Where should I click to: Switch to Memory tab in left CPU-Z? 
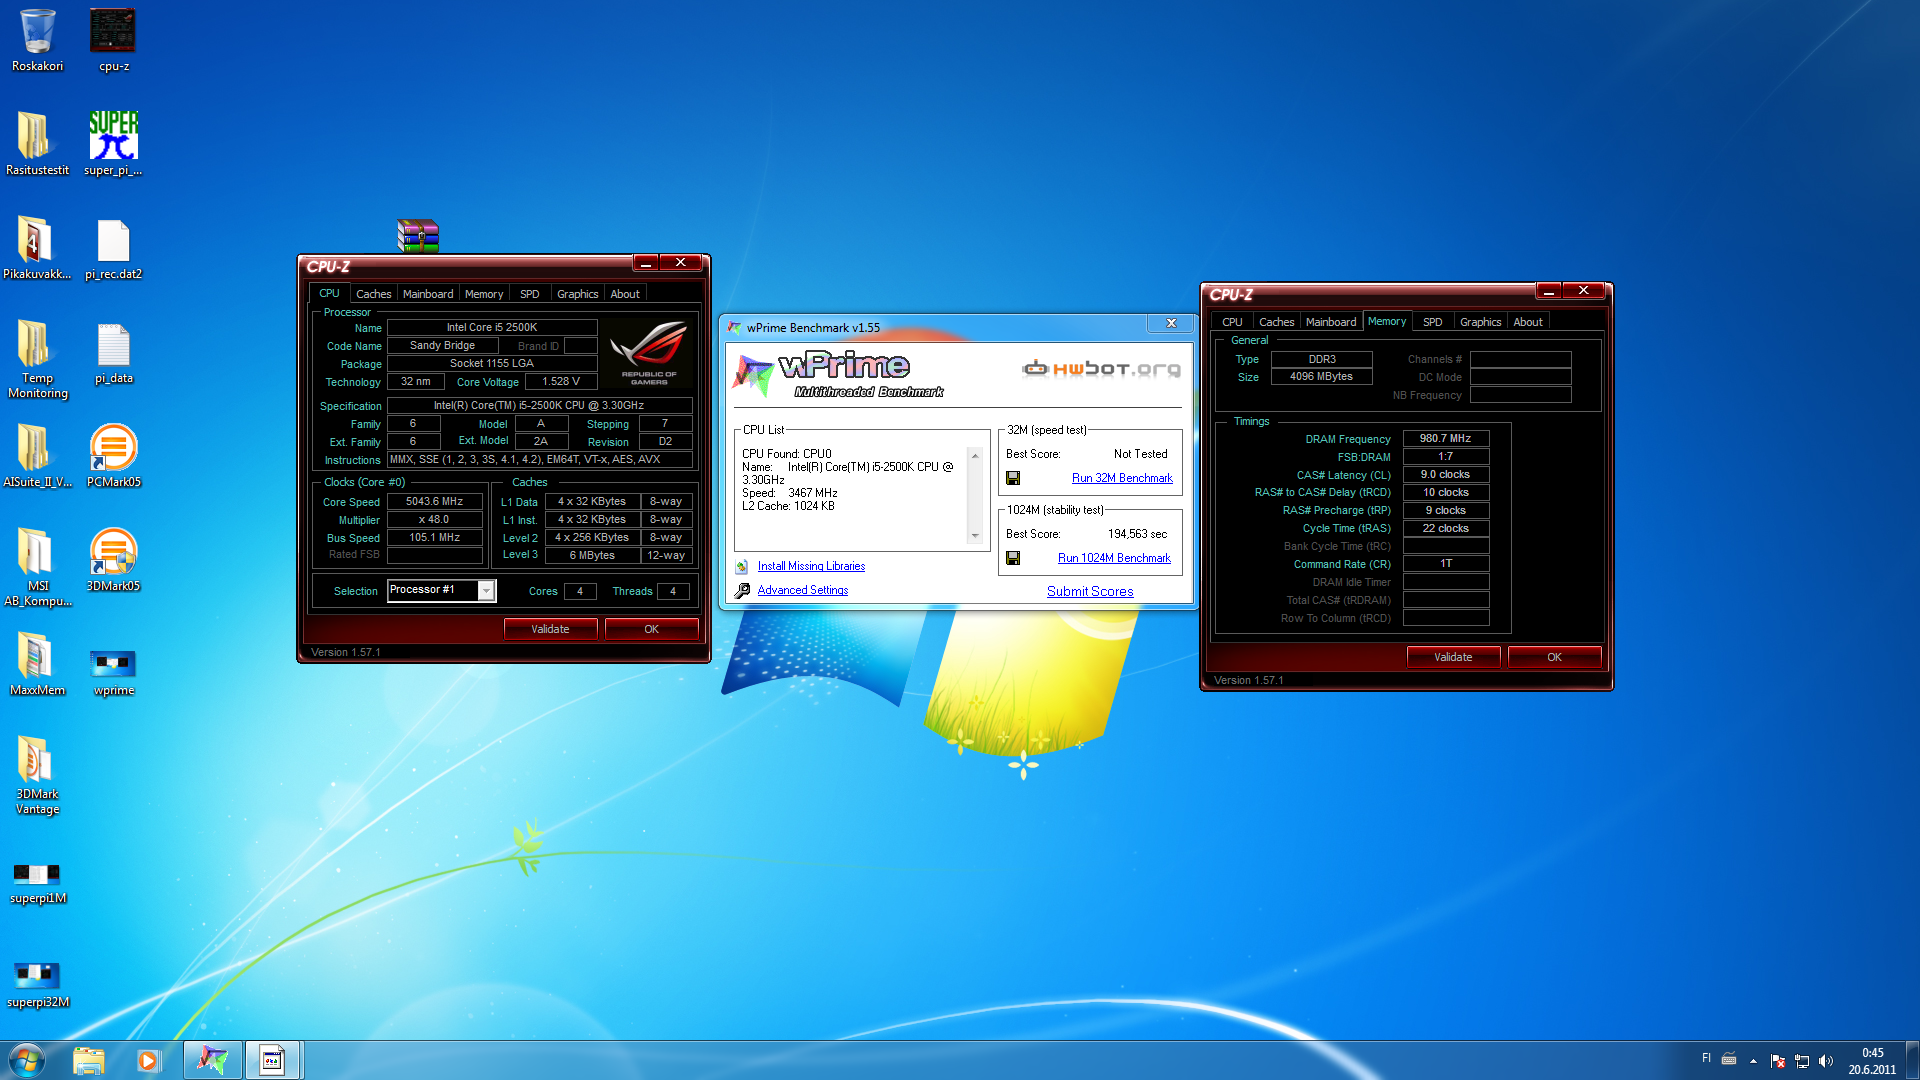point(484,294)
